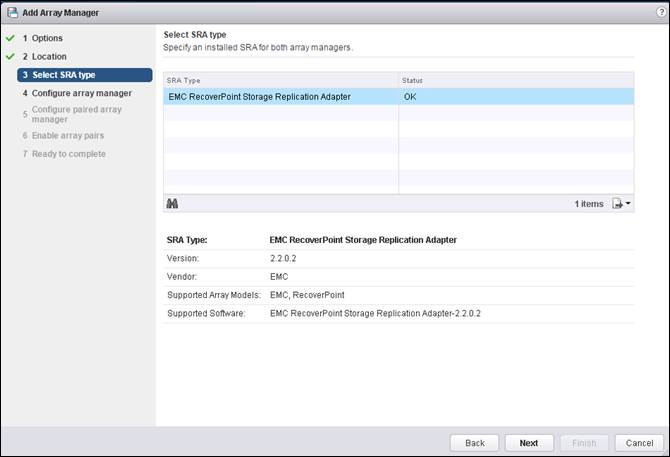Click the Back button
The image size is (670, 457).
pos(474,443)
